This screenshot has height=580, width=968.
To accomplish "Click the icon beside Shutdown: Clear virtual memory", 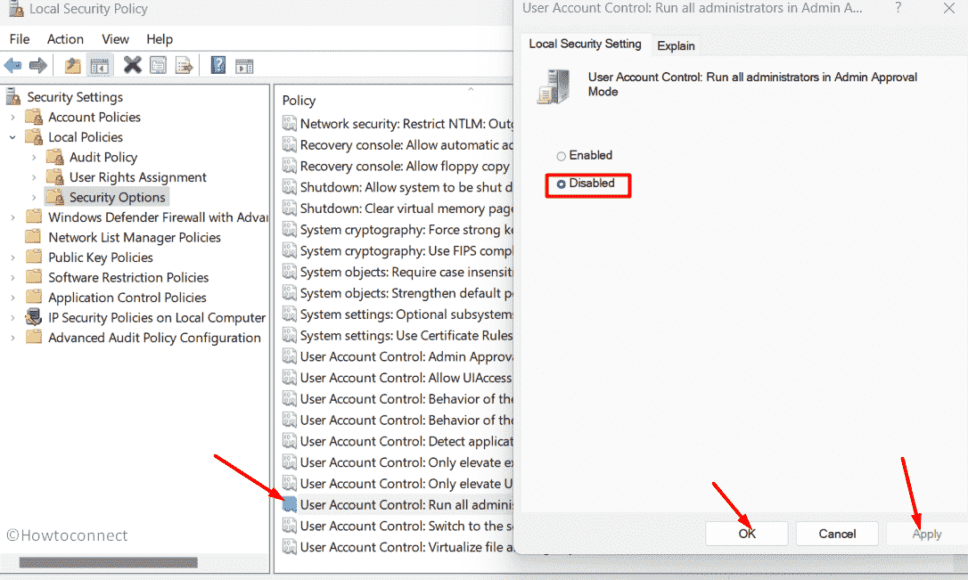I will click(289, 208).
